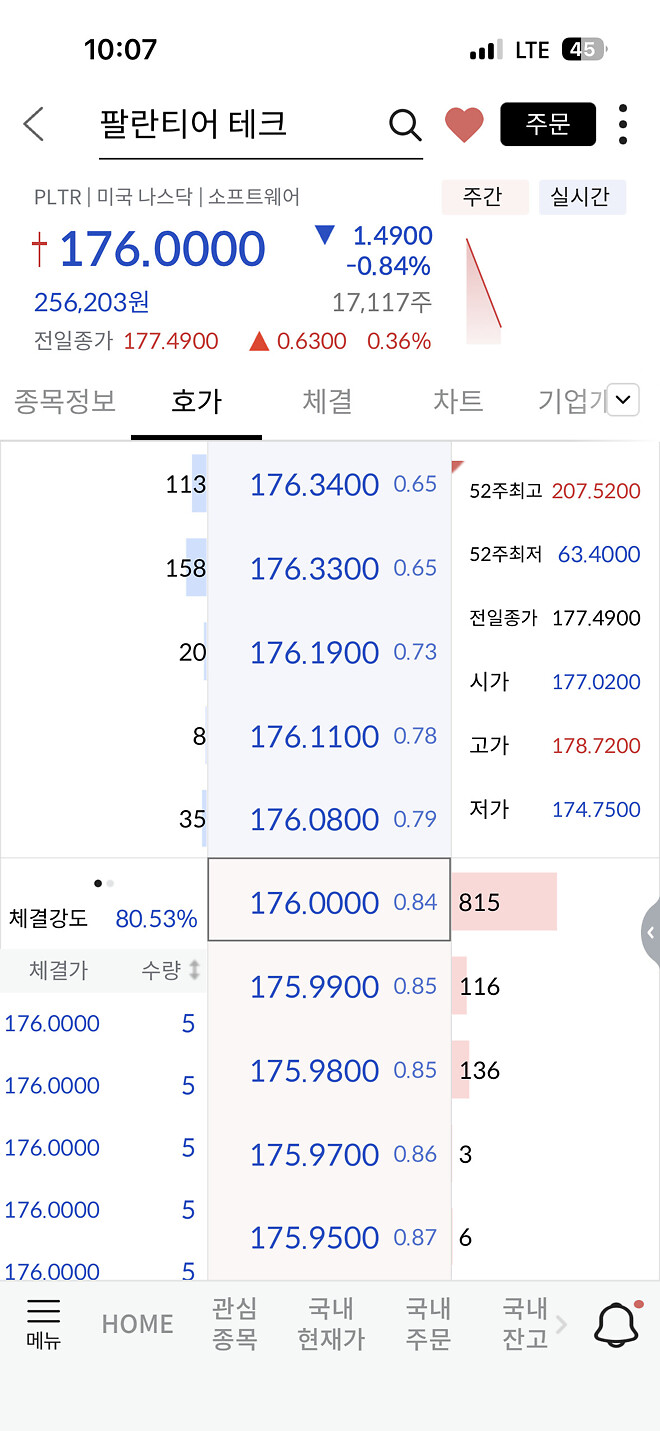Tap the heart icon to favorite Palantir
The height and width of the screenshot is (1431, 660).
pyautogui.click(x=463, y=124)
